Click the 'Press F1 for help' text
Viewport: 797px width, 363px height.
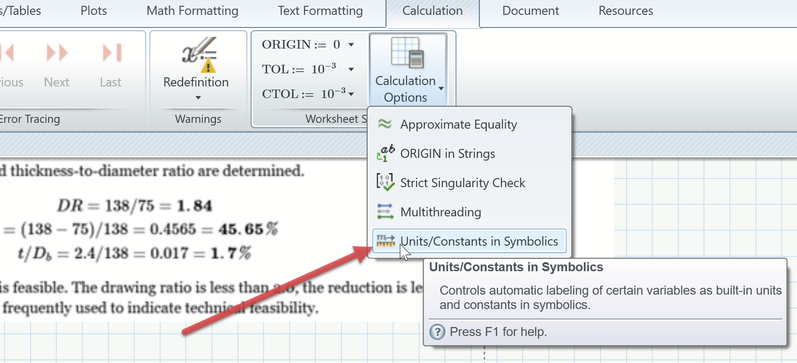tap(498, 332)
